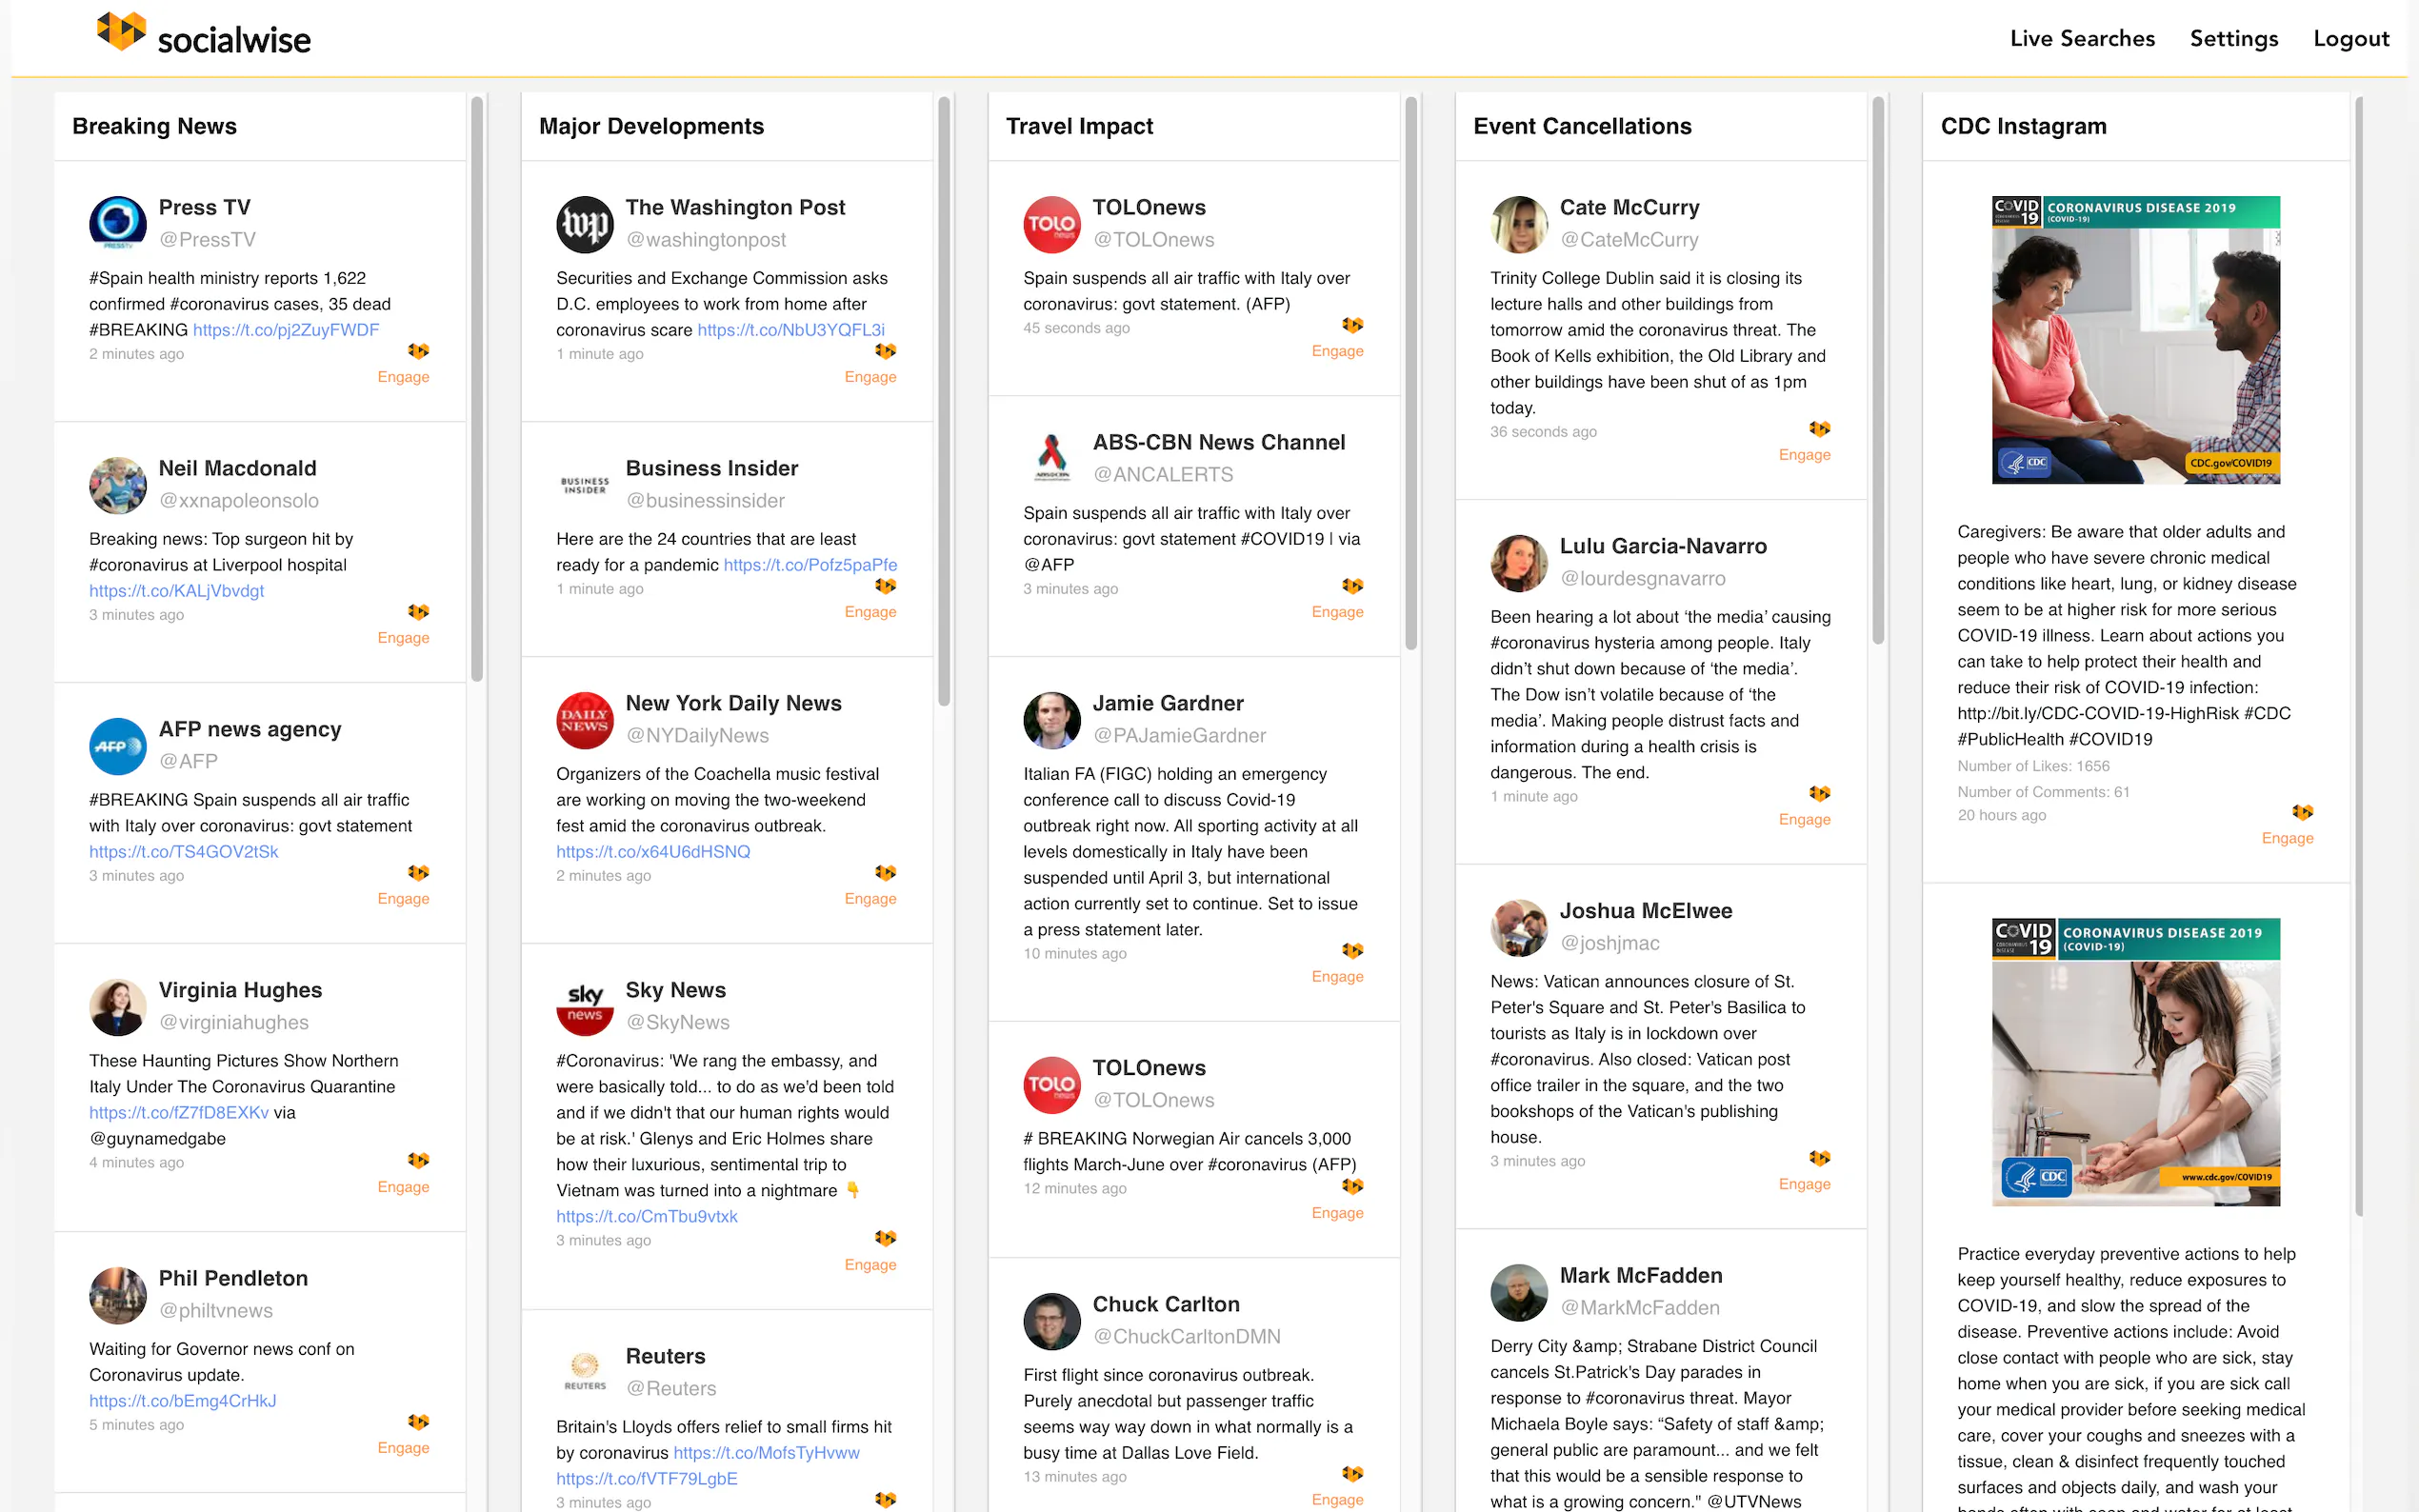Click CDC Instagram column scrollbar
This screenshot has width=2419, height=1512.
click(x=2359, y=656)
